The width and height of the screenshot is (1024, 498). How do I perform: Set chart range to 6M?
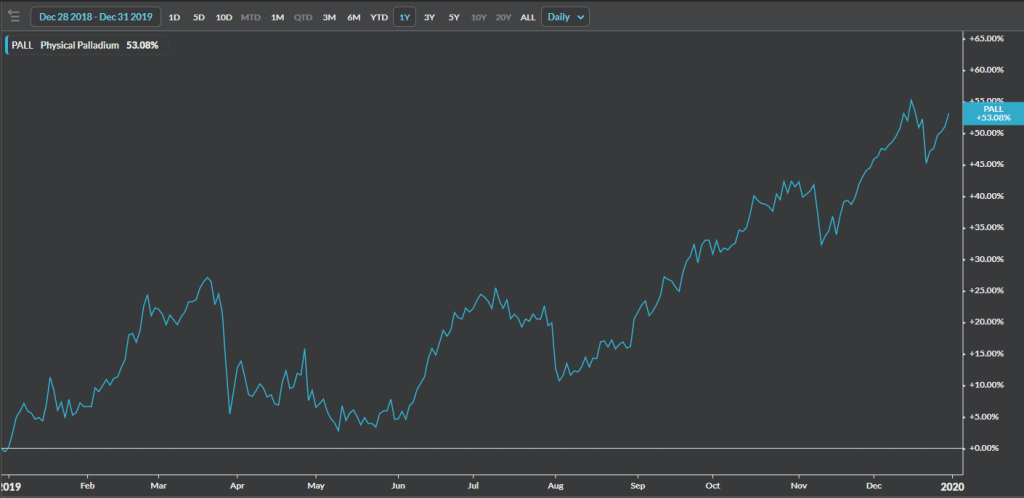(353, 17)
